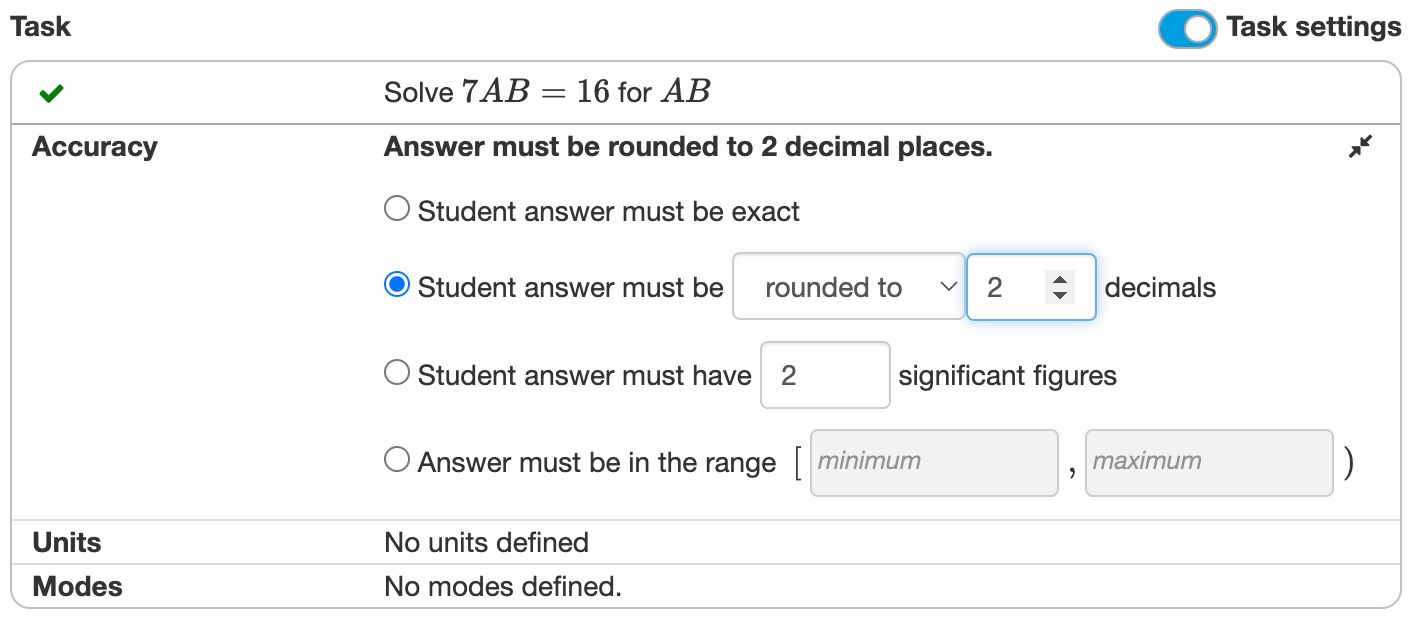Viewport: 1412px width, 618px height.
Task: Collapse the Accuracy section with arrows icon
Action: pyautogui.click(x=1360, y=147)
